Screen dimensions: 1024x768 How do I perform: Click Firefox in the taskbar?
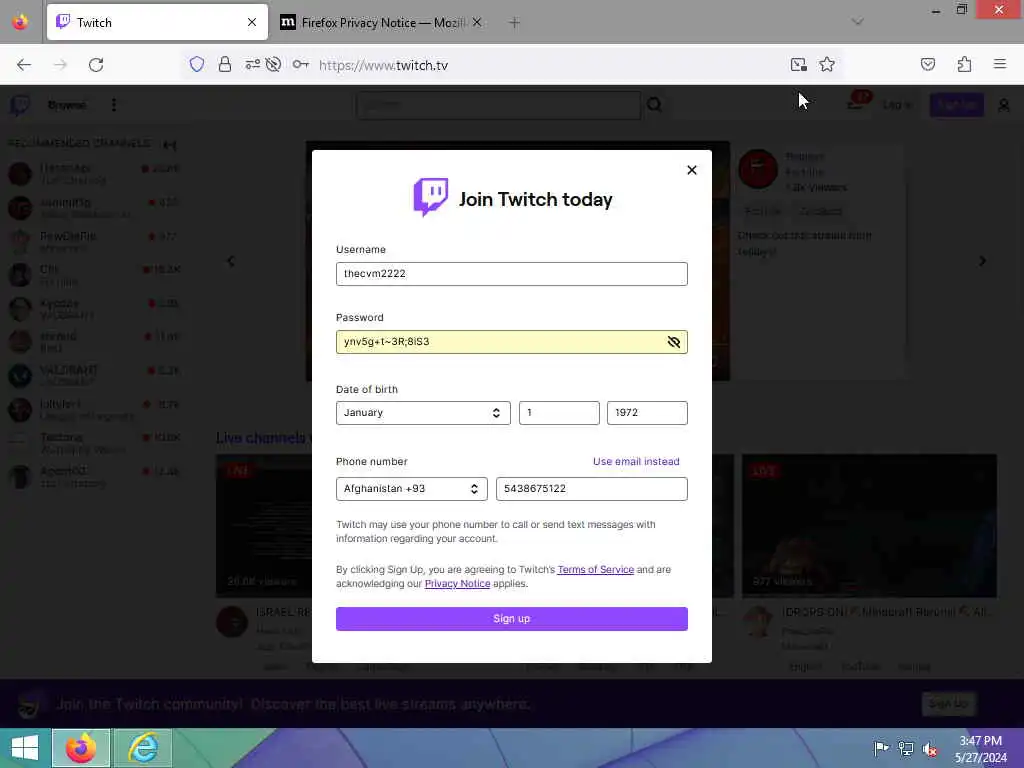[x=81, y=748]
